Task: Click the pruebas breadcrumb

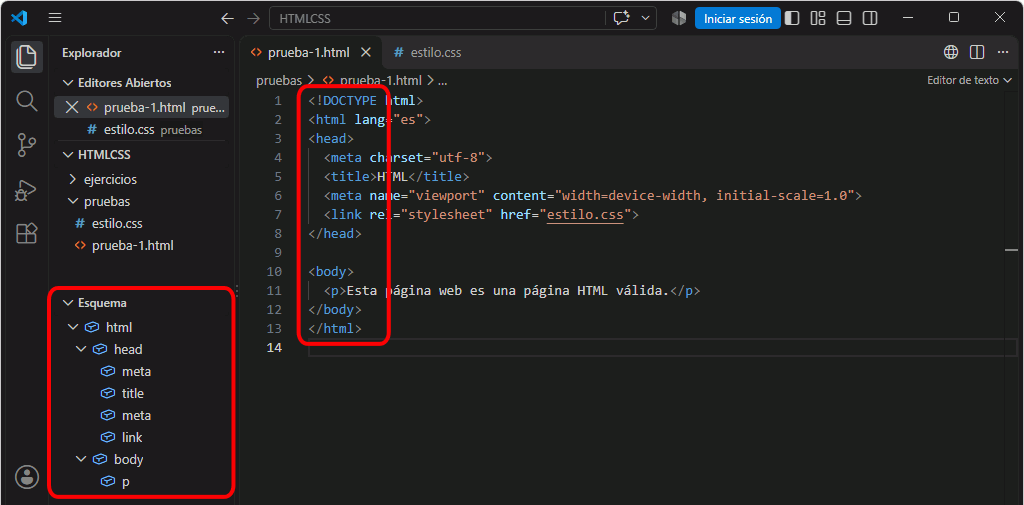Action: pos(279,80)
